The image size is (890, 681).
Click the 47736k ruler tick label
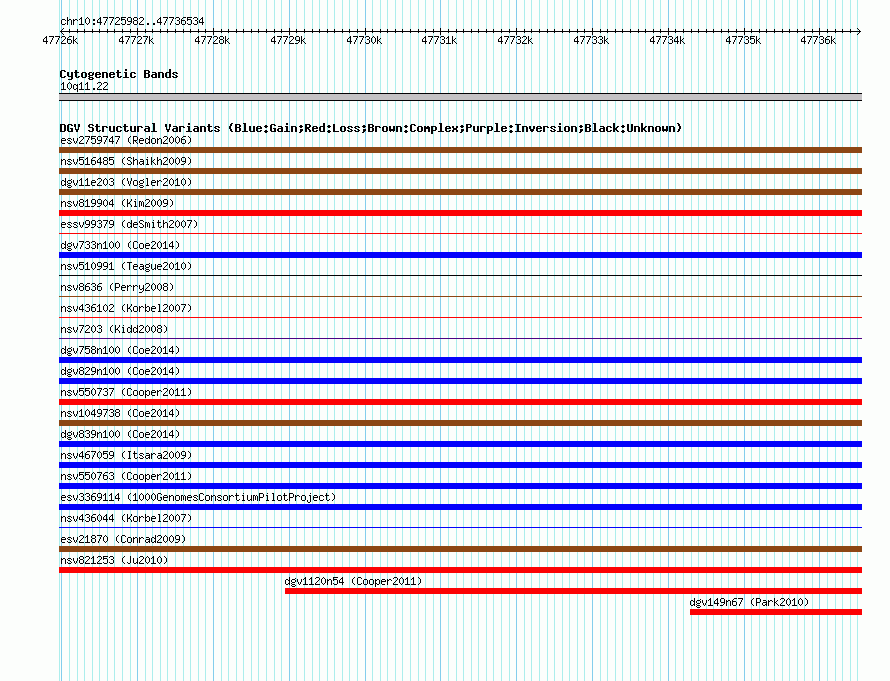tap(818, 40)
